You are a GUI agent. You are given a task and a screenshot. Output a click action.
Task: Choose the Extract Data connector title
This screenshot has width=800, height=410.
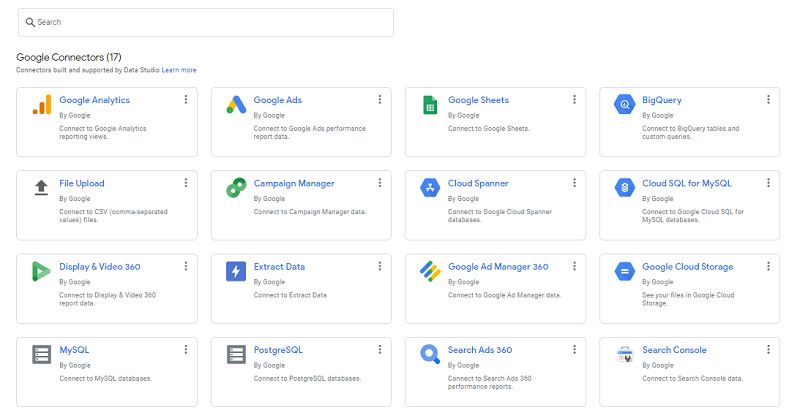[279, 267]
